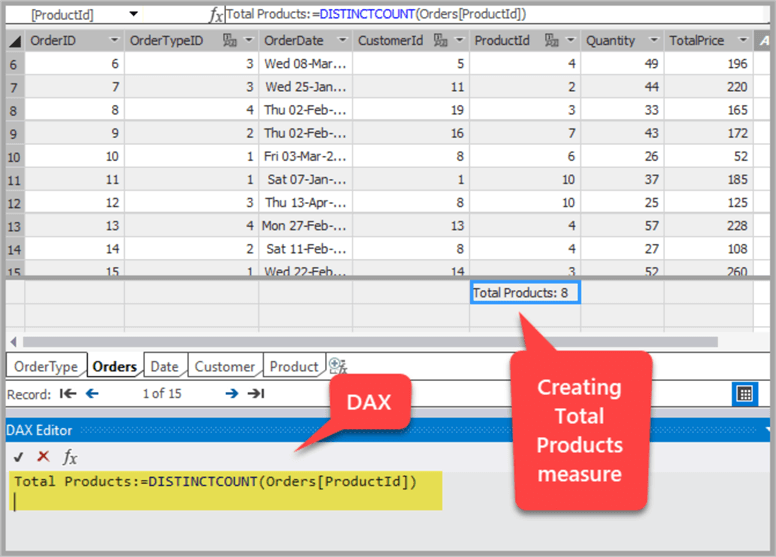Click the TotalPrice cell showing 220

pyautogui.click(x=709, y=87)
